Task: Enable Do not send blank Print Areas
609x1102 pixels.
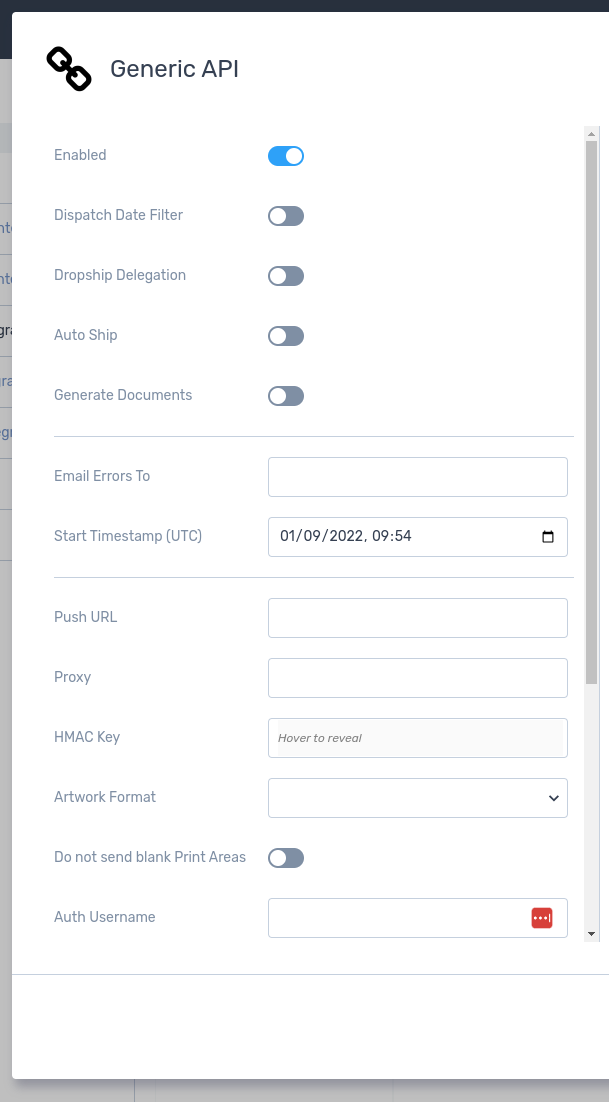Action: pos(286,858)
